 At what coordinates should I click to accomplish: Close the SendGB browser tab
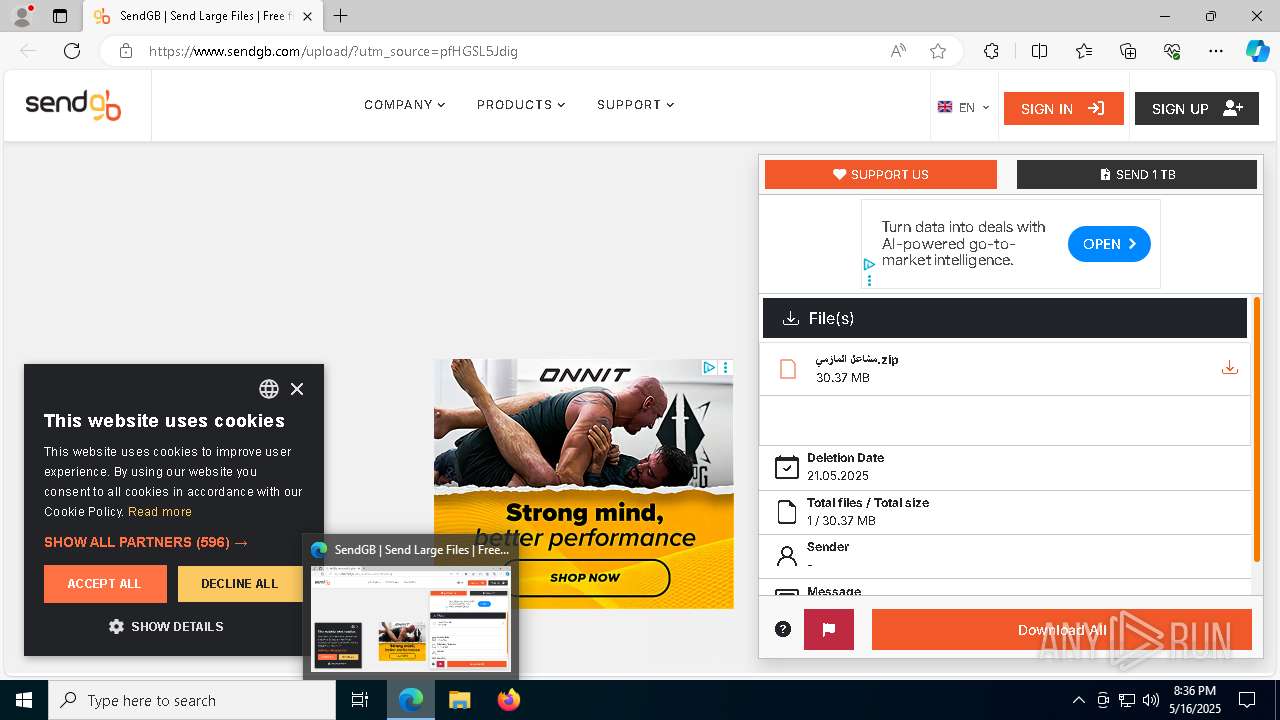coord(308,16)
